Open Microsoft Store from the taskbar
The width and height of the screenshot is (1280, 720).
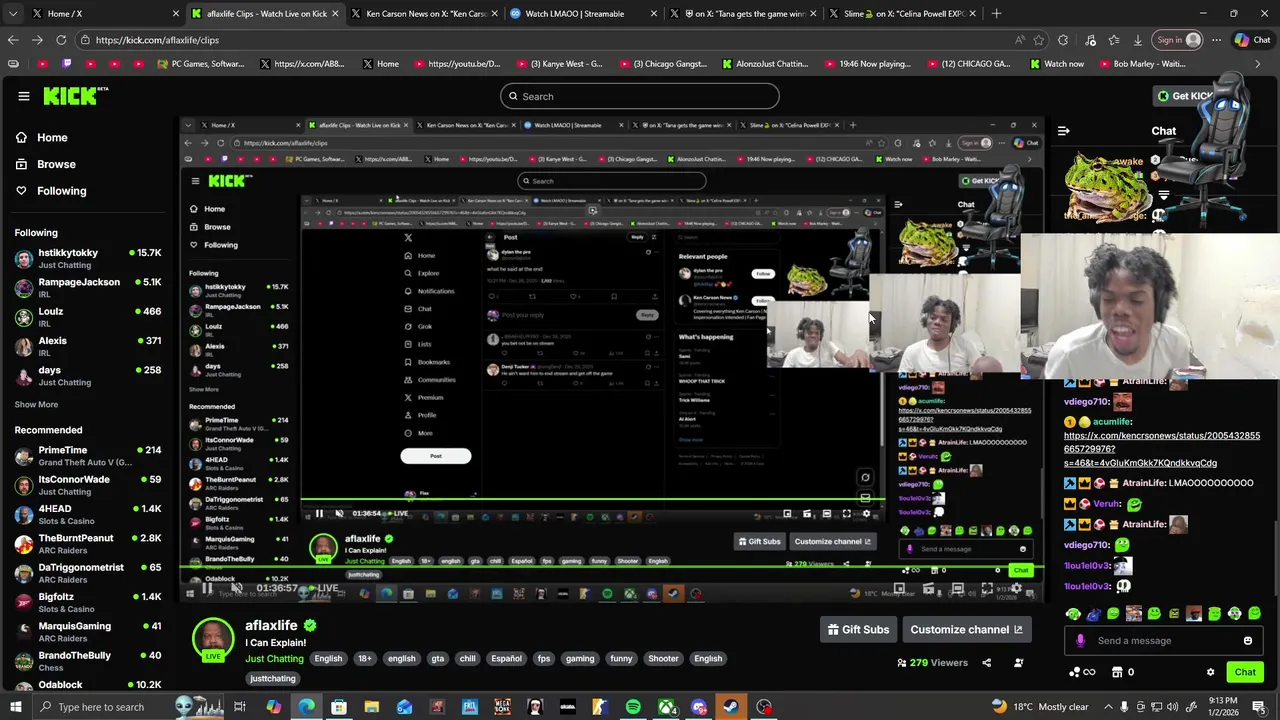coord(339,707)
